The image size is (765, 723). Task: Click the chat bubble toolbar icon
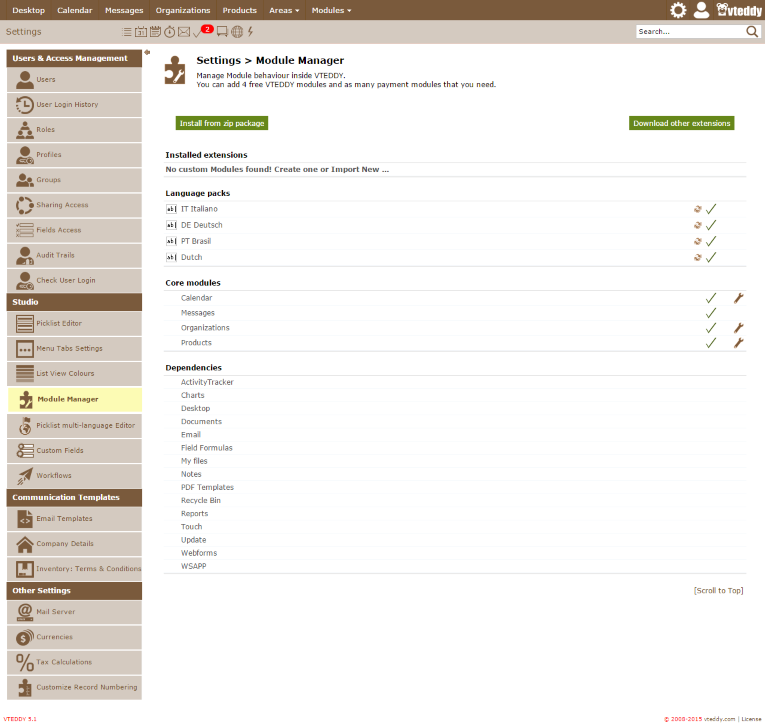[222, 32]
